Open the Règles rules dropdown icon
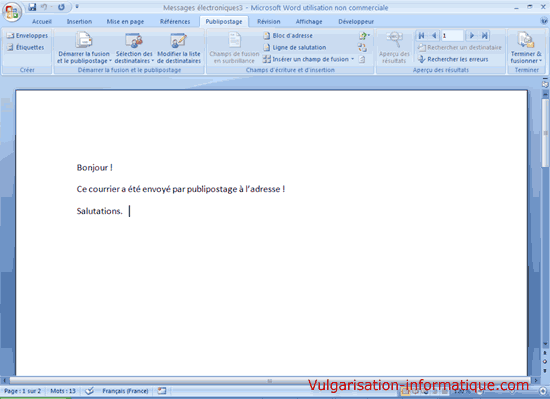Image resolution: width=550 pixels, height=399 pixels. coord(364,35)
